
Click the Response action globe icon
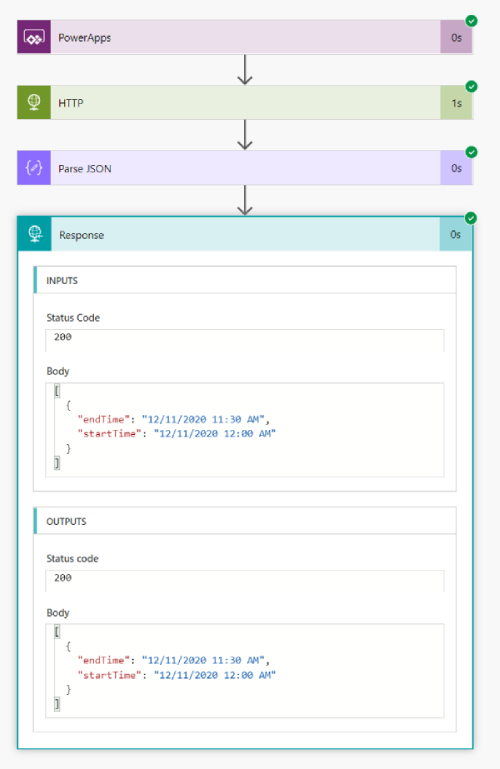[x=34, y=234]
